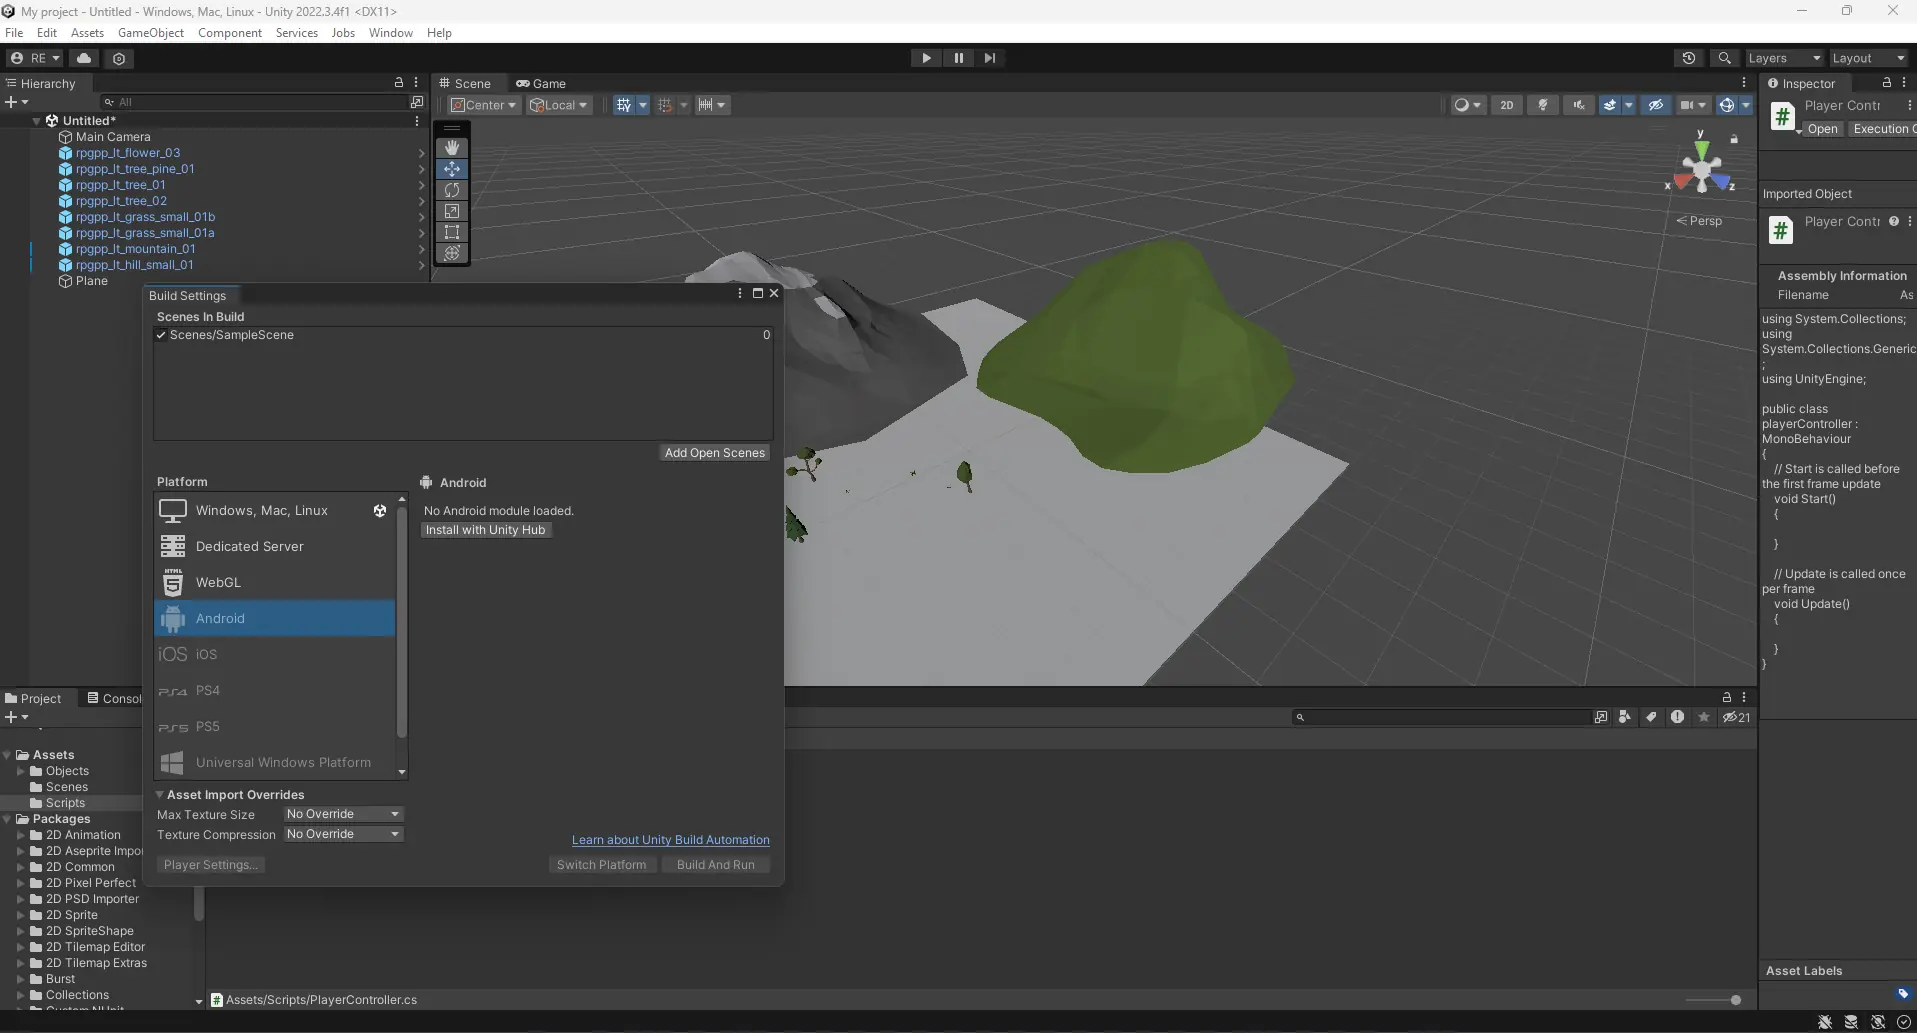The image size is (1917, 1033).
Task: Open Texture Compression override dropdown
Action: pos(343,834)
